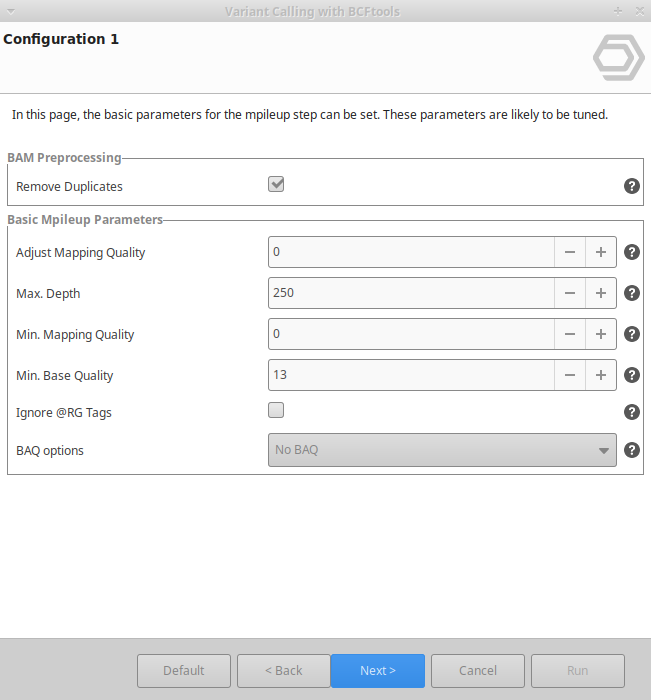Open help for Remove Duplicates
The height and width of the screenshot is (700, 651).
(631, 186)
